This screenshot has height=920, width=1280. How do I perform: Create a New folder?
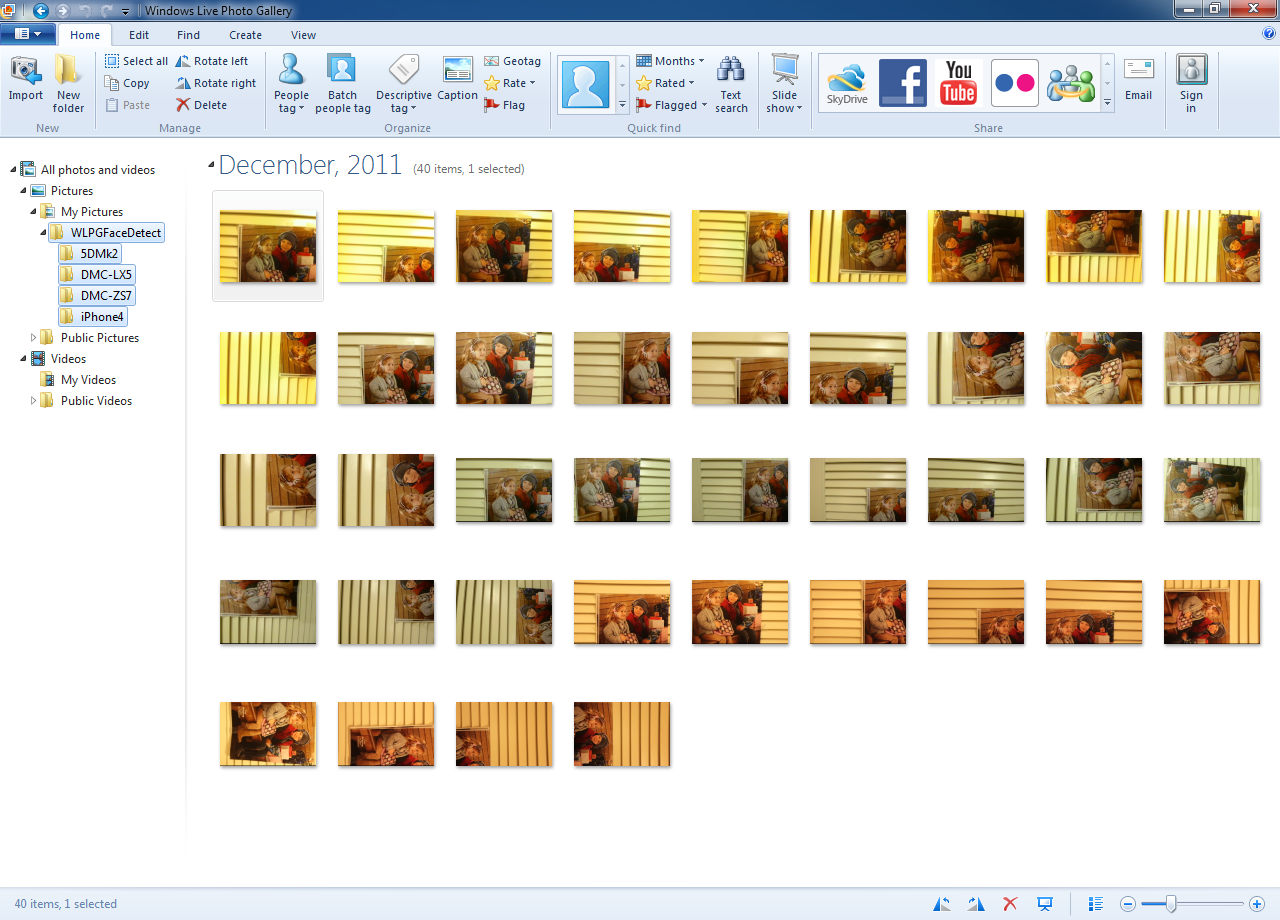[69, 84]
